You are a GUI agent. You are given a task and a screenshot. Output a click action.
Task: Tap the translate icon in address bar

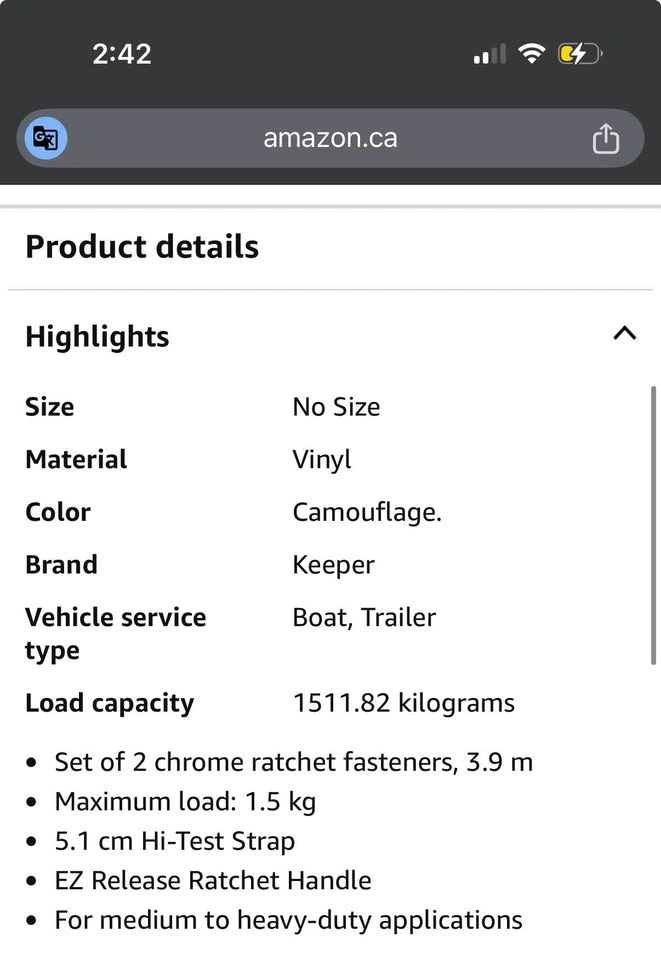[46, 138]
